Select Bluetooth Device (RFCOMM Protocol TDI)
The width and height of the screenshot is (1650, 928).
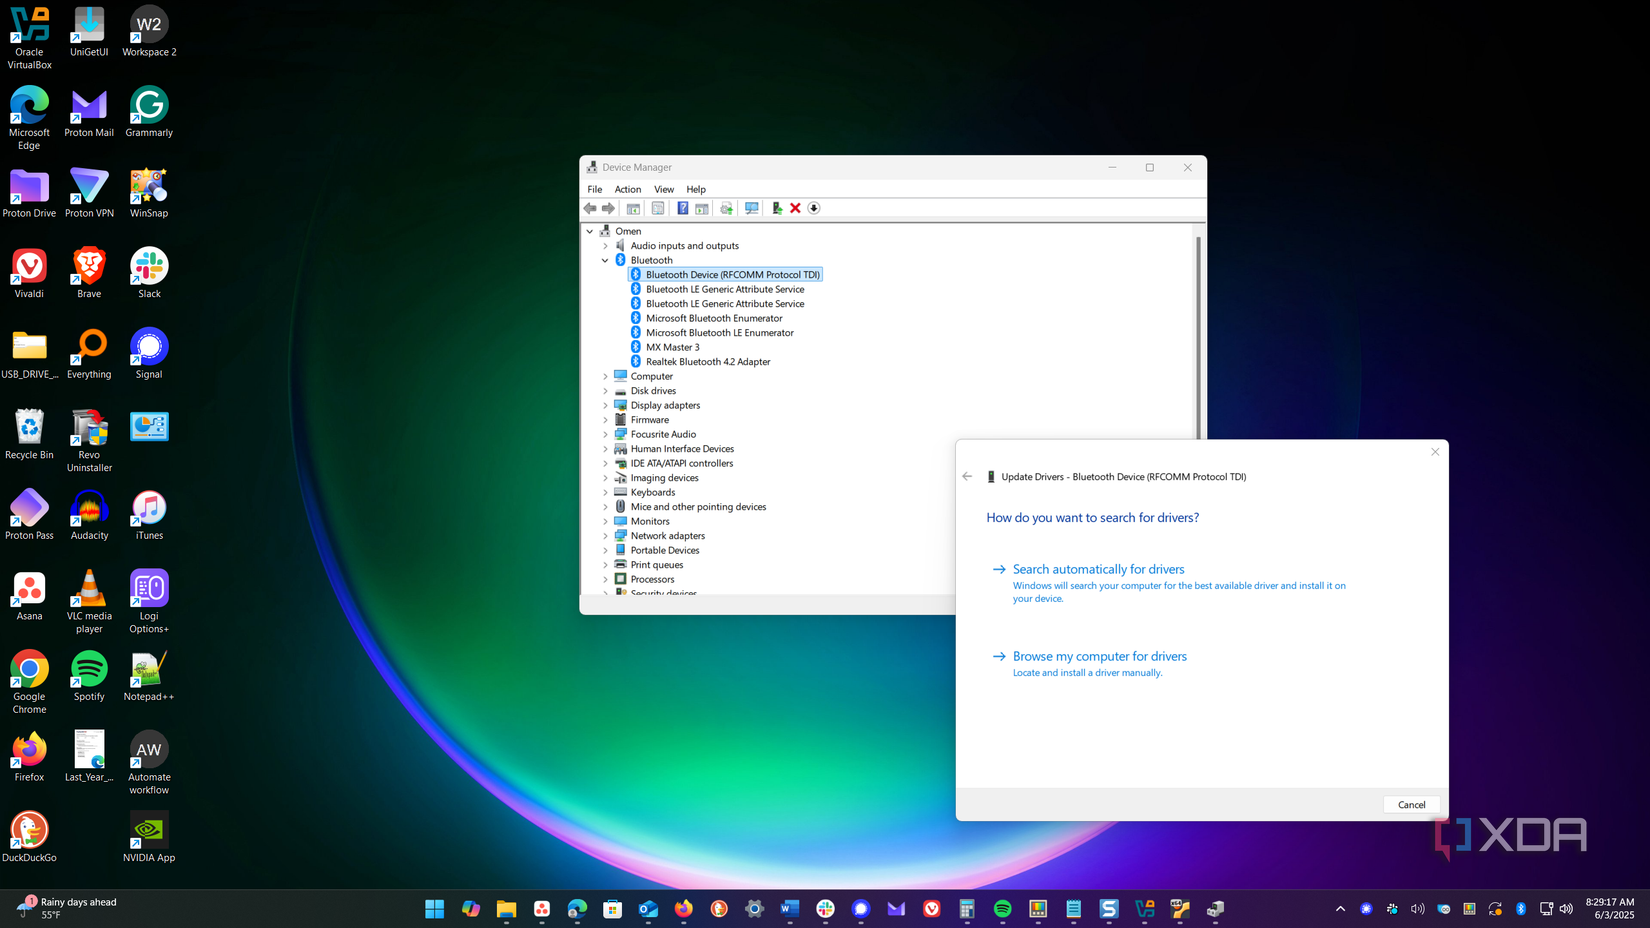(725, 275)
